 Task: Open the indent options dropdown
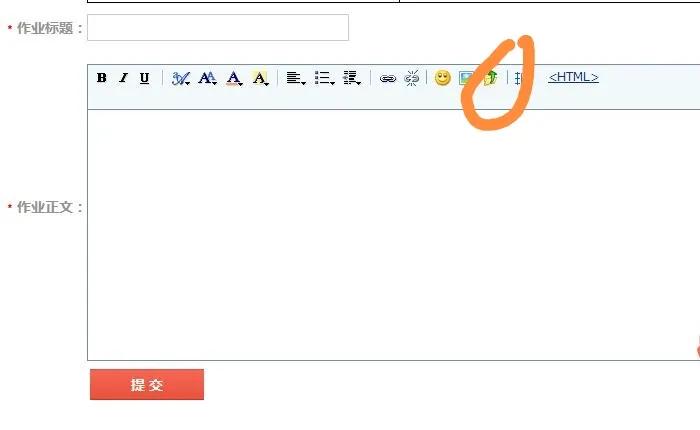coord(351,78)
